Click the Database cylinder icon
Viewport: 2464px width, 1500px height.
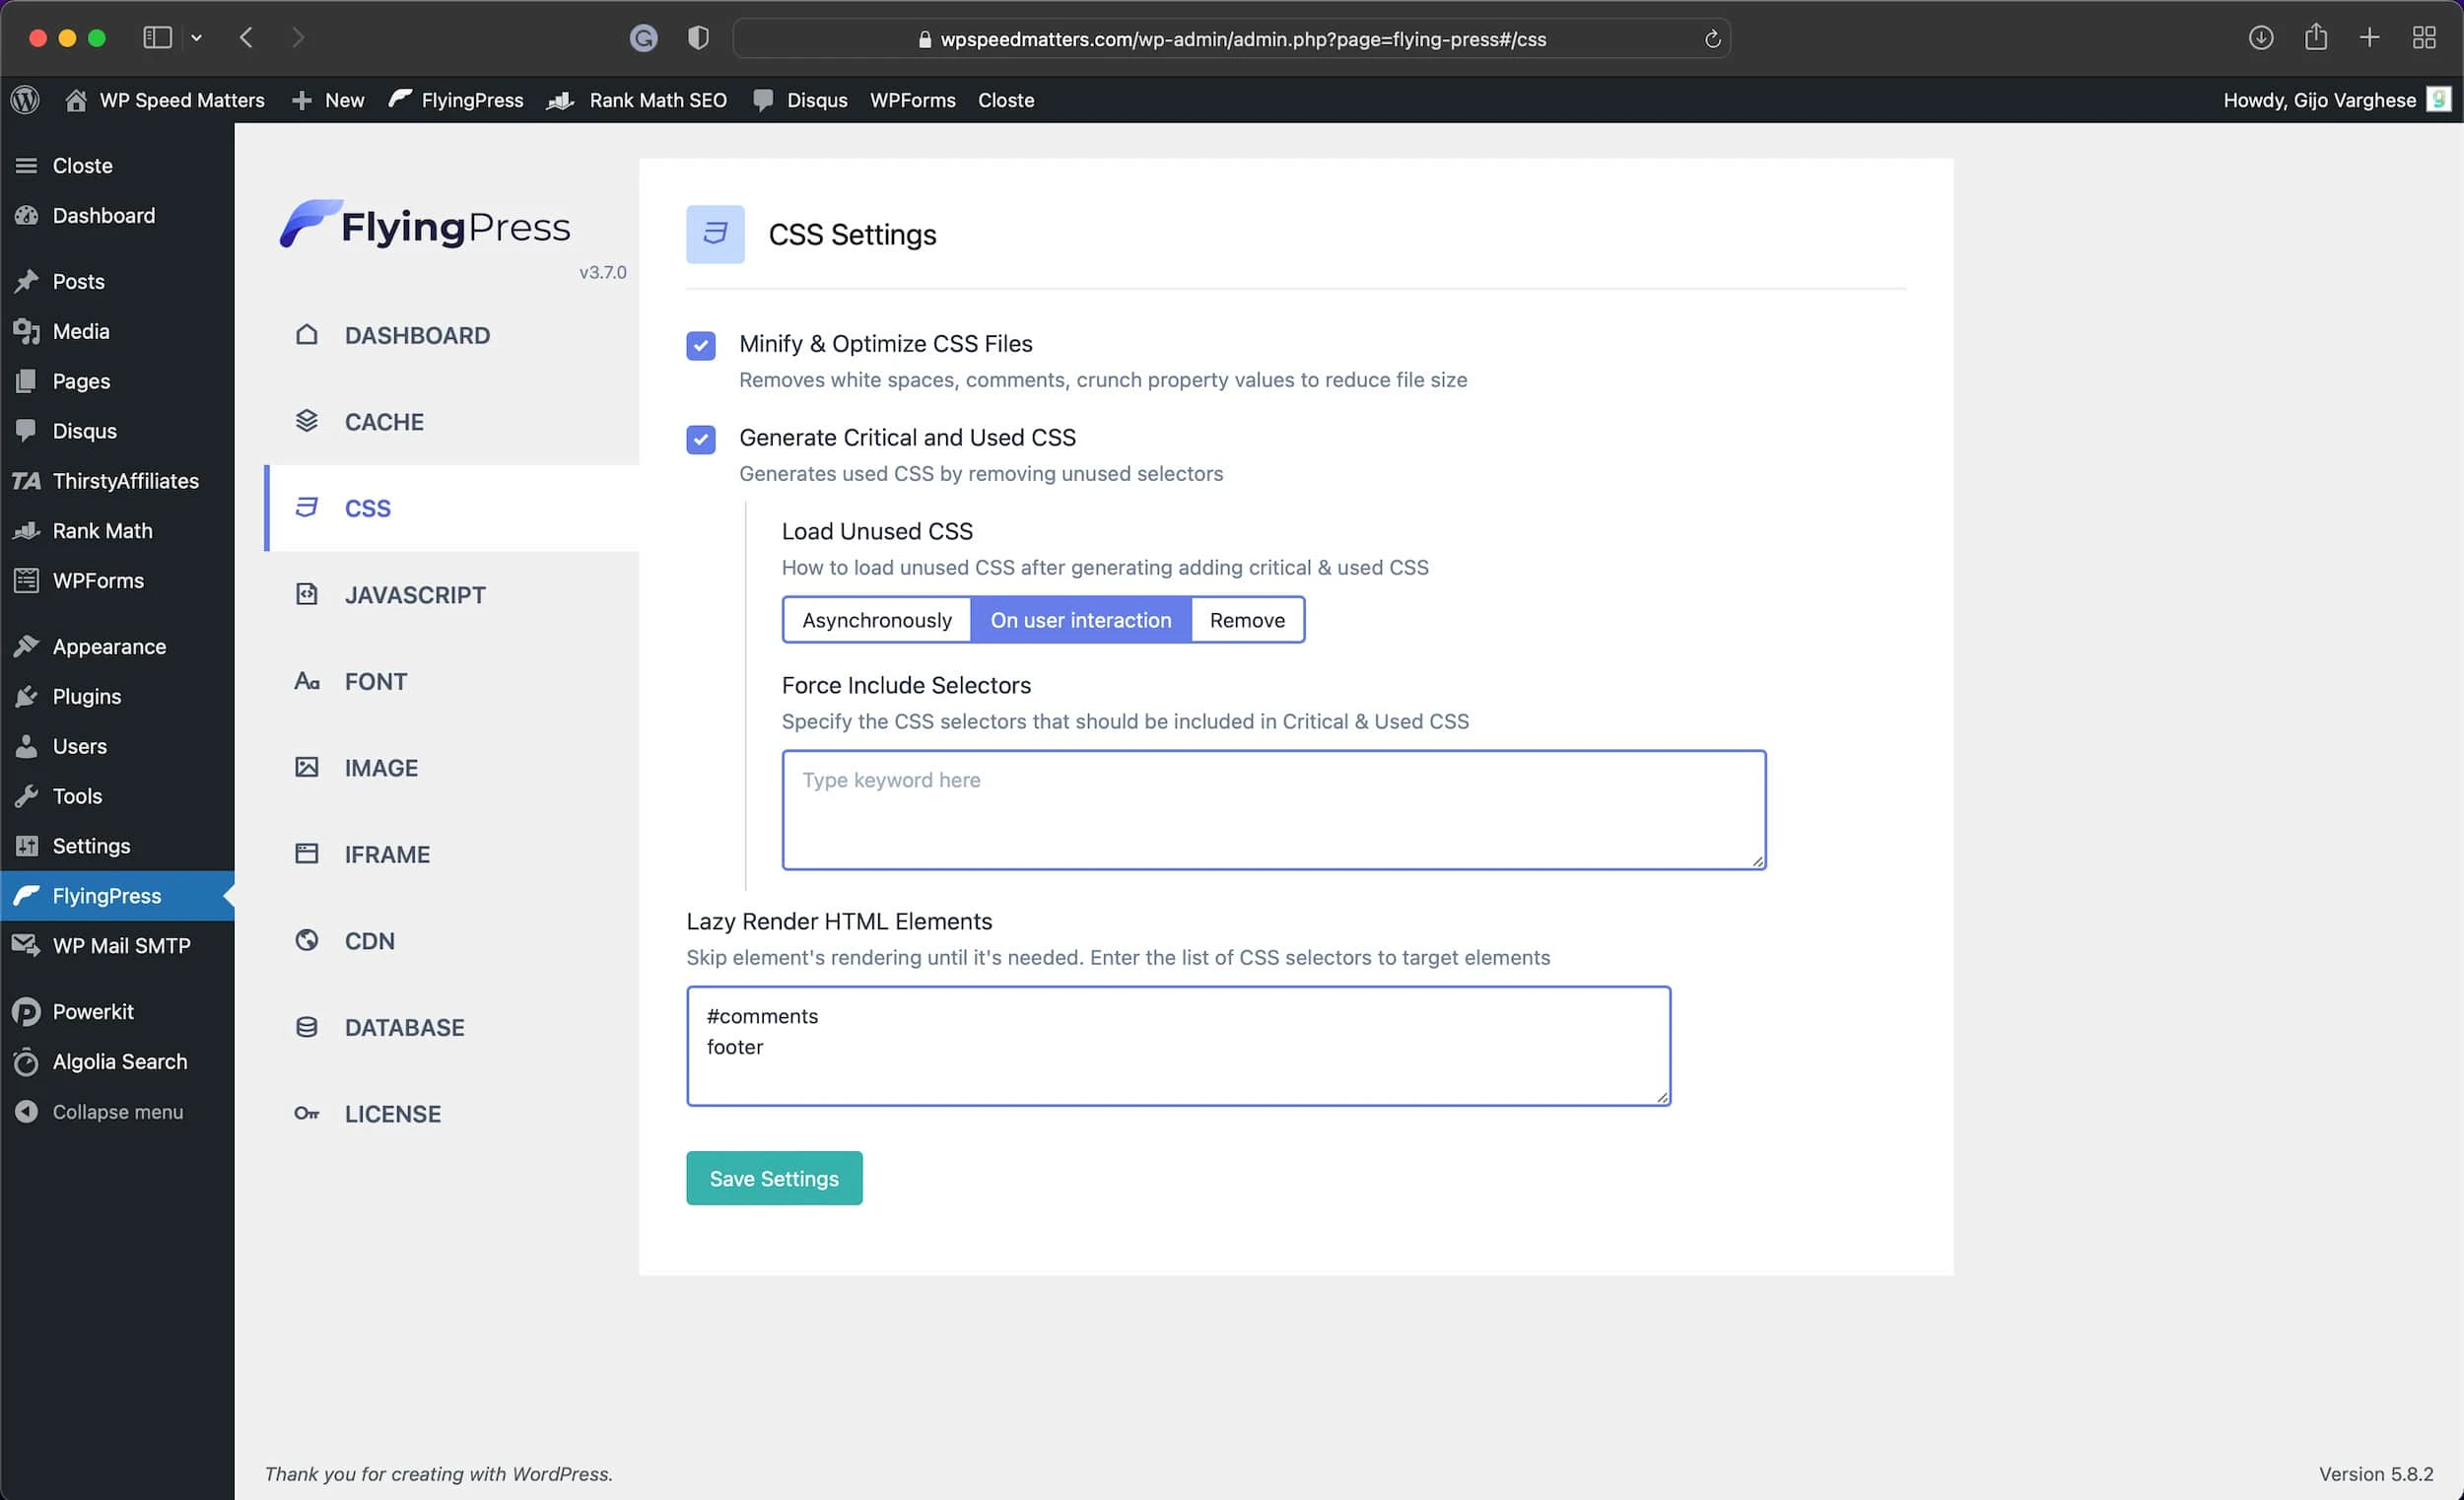coord(307,1027)
